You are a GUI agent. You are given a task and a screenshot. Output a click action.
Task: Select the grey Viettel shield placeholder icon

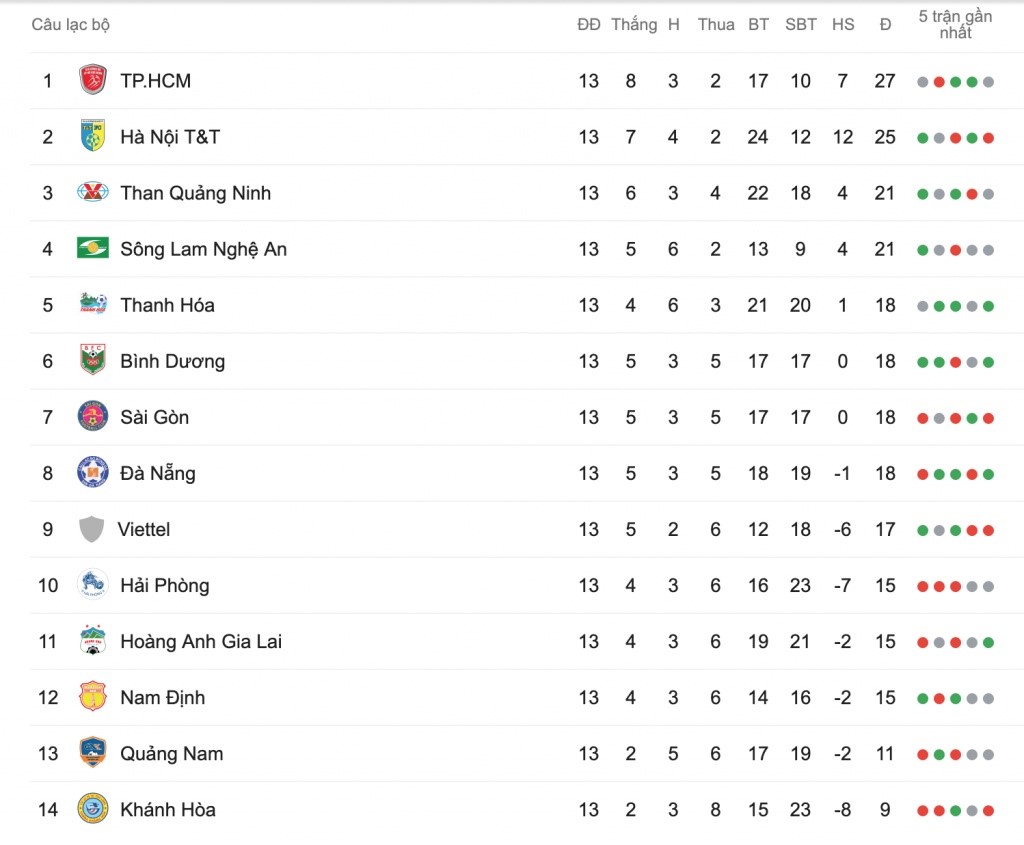91,529
